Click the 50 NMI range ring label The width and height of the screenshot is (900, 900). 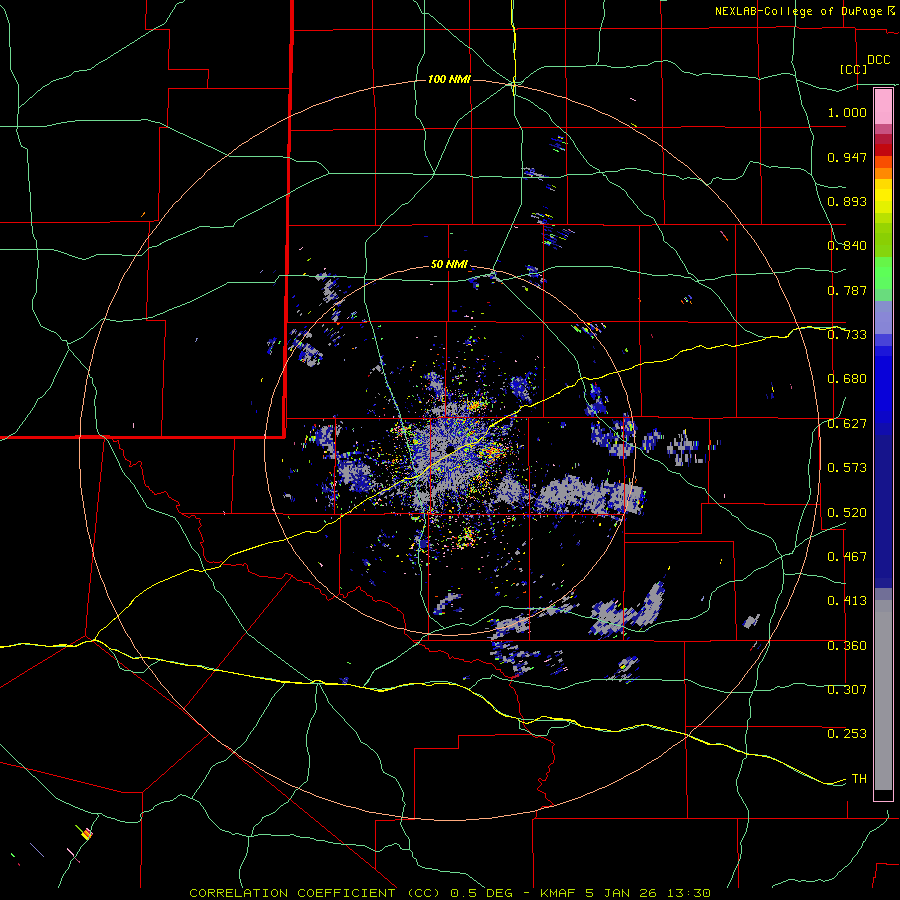449,264
